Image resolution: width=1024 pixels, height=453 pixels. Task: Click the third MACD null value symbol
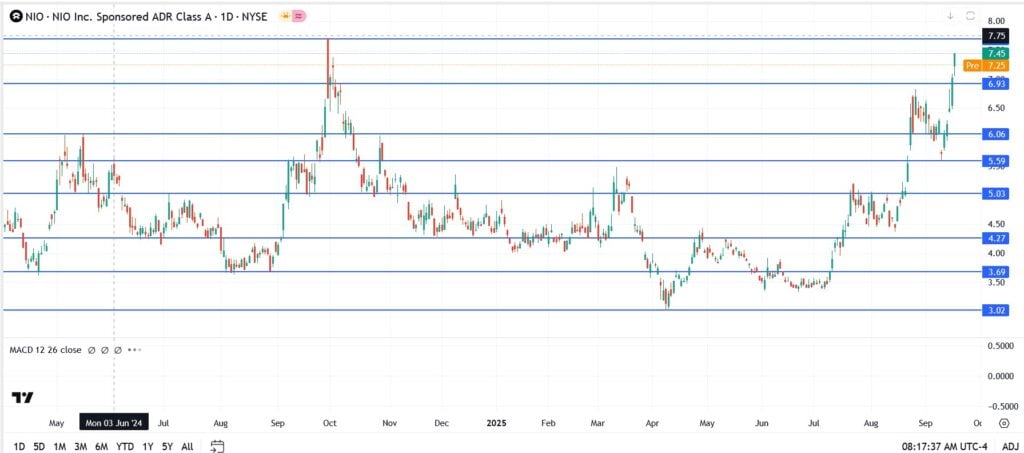118,350
